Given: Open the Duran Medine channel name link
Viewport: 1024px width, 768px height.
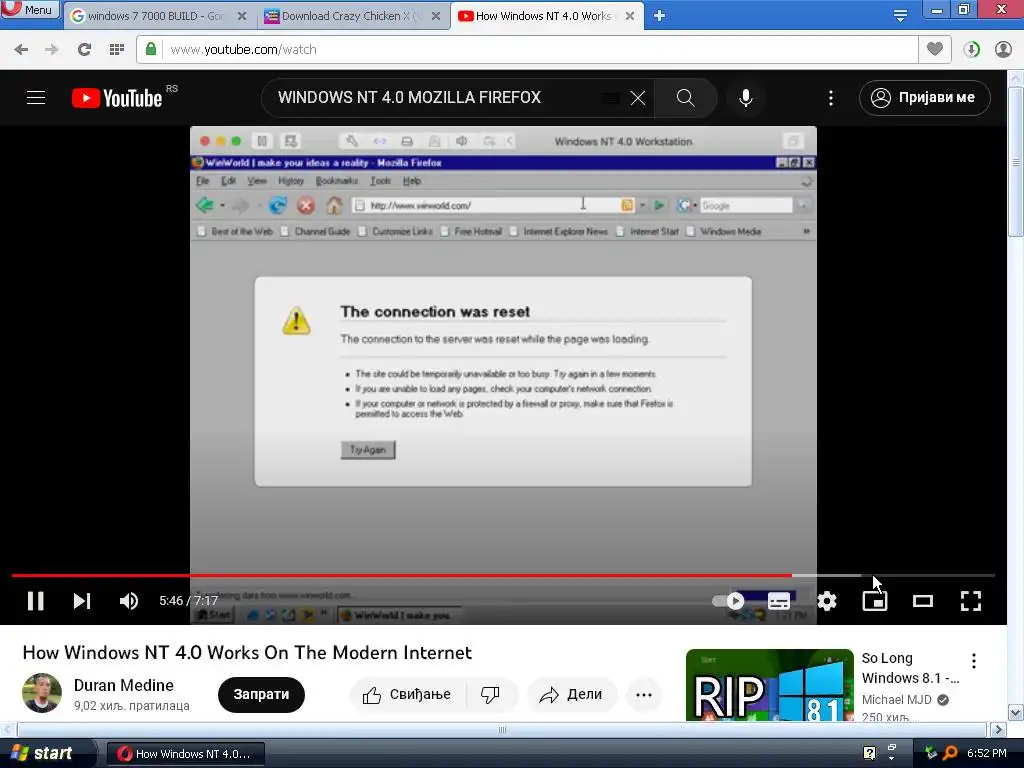Looking at the screenshot, I should [123, 685].
